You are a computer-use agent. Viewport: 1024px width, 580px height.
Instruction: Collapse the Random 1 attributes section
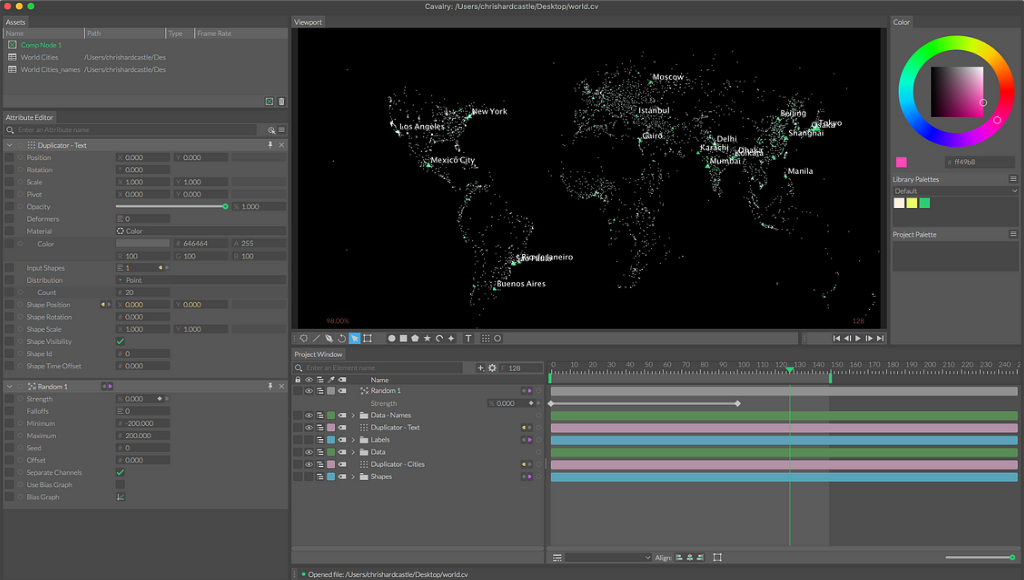point(10,387)
